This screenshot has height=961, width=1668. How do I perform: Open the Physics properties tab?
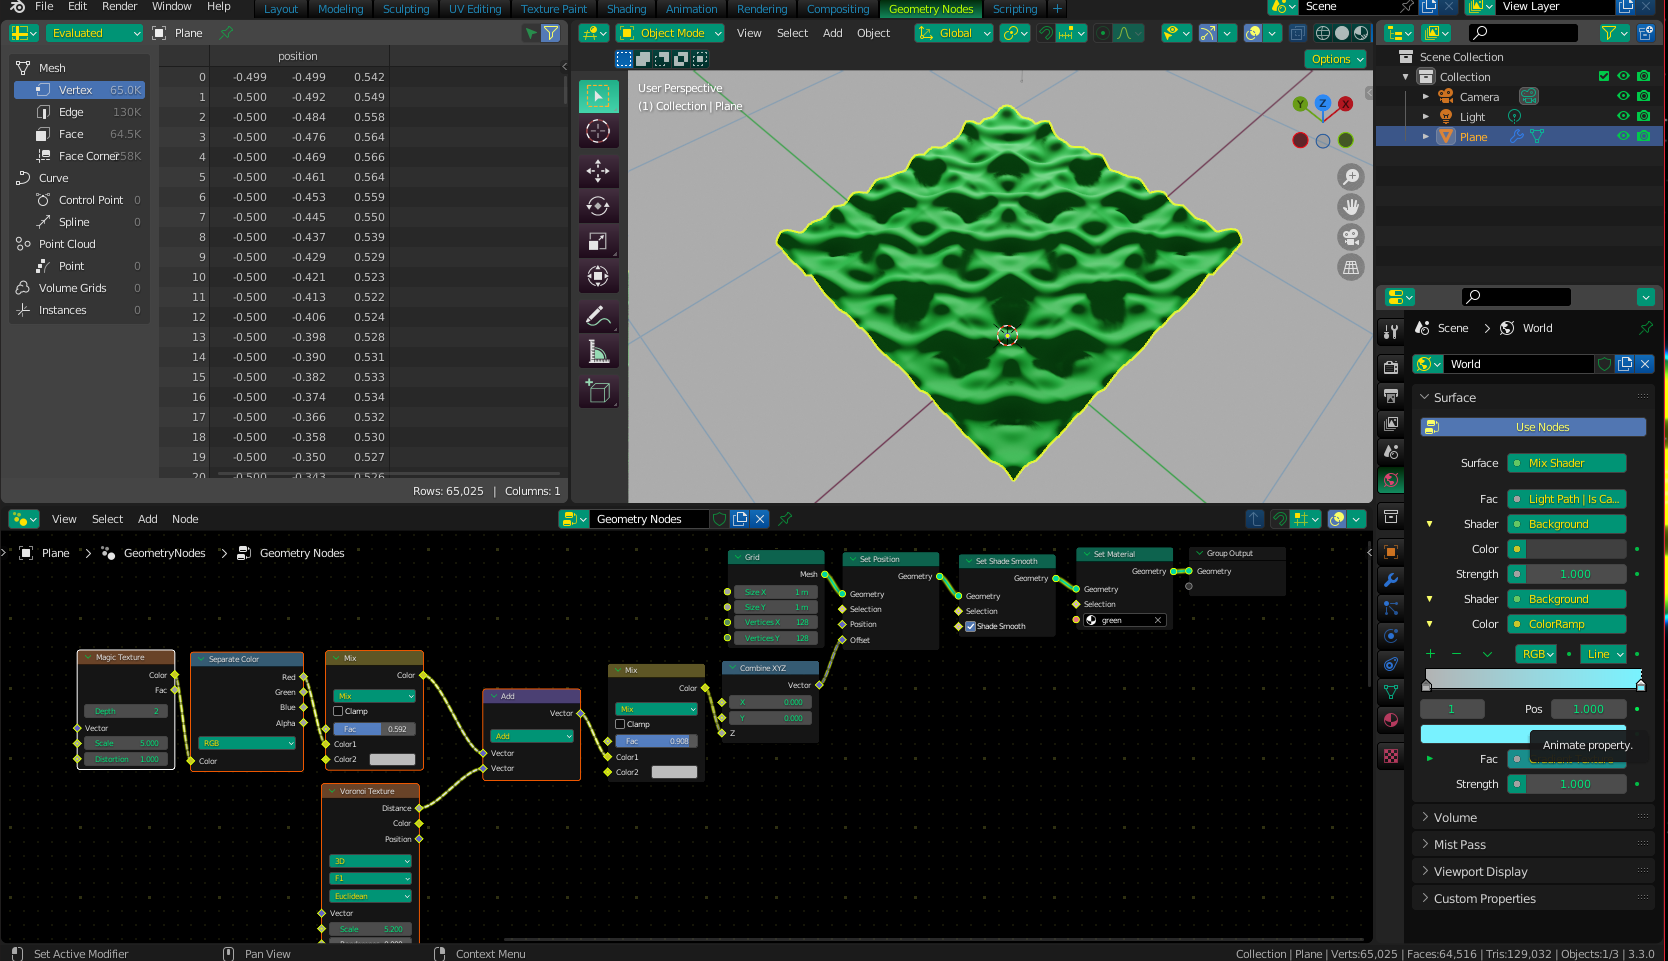coord(1391,636)
